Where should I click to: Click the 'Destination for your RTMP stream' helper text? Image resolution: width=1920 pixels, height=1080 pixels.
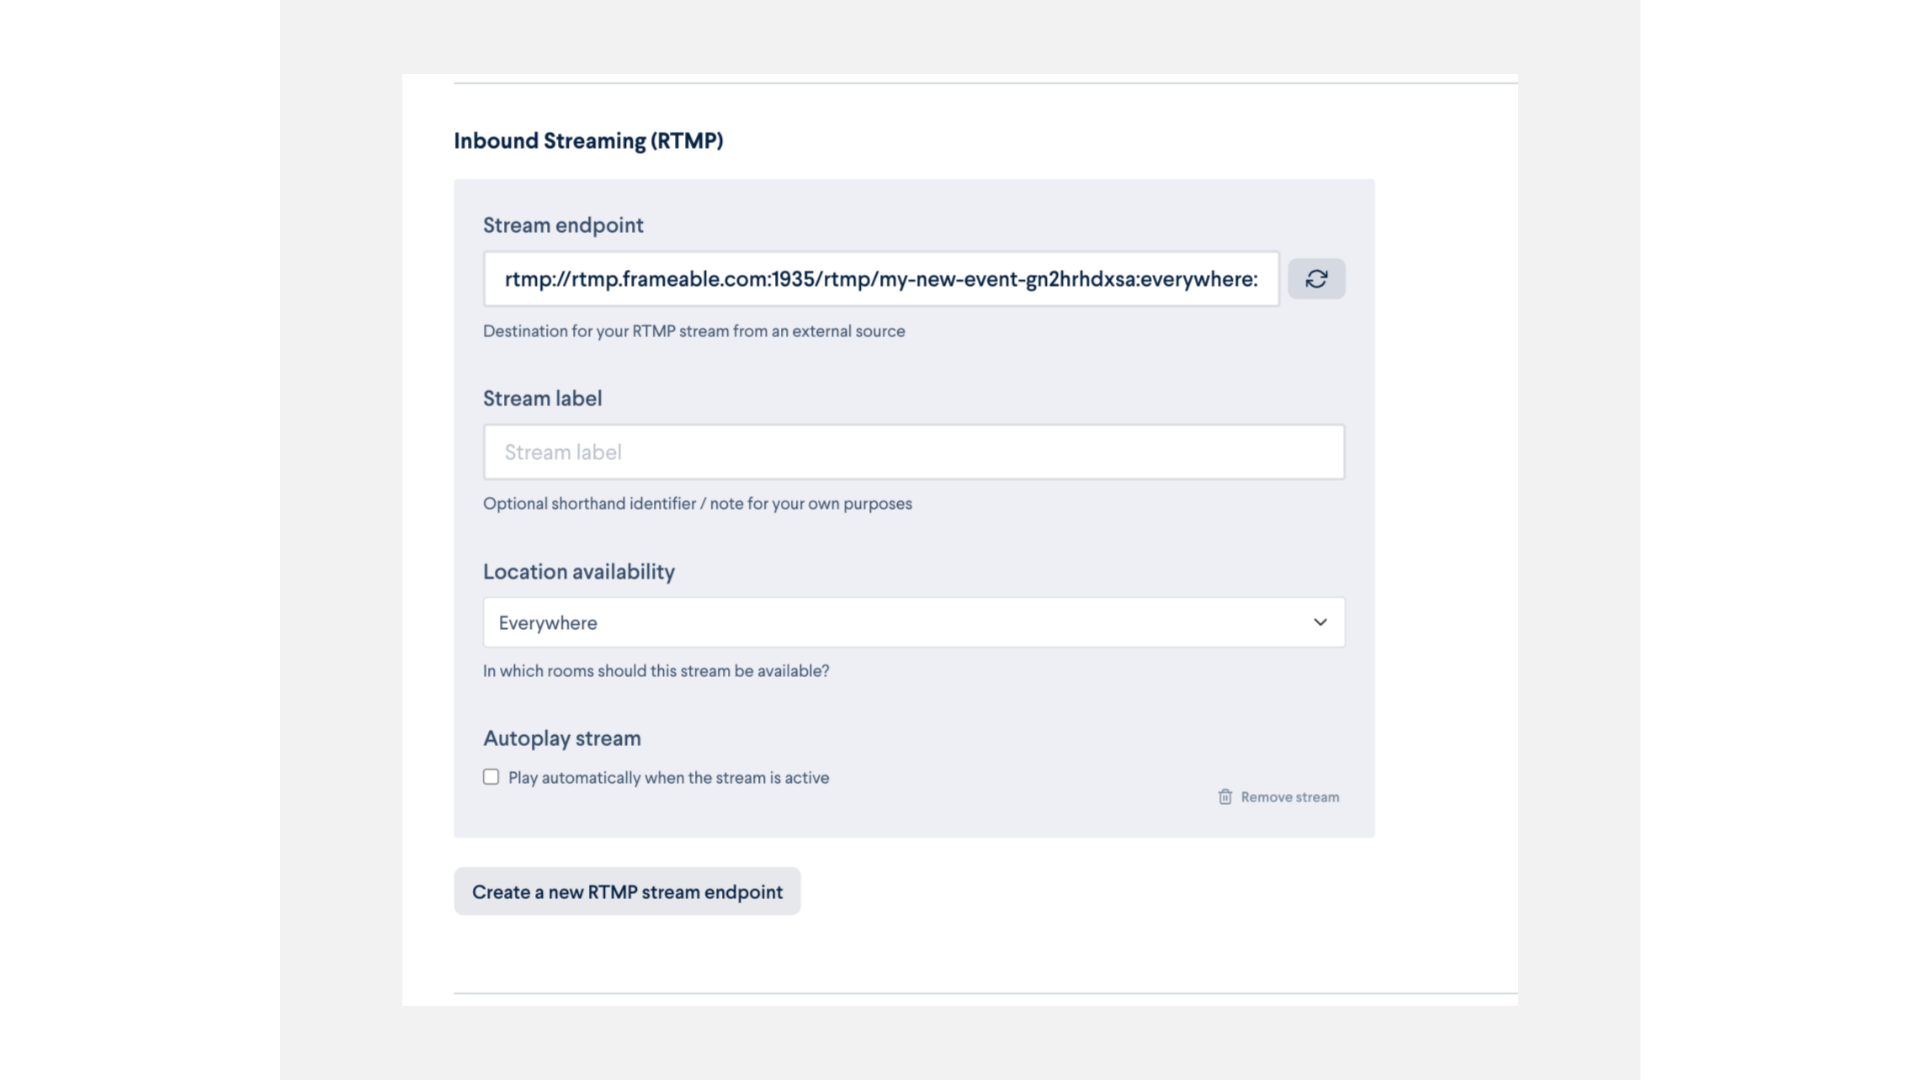[694, 331]
